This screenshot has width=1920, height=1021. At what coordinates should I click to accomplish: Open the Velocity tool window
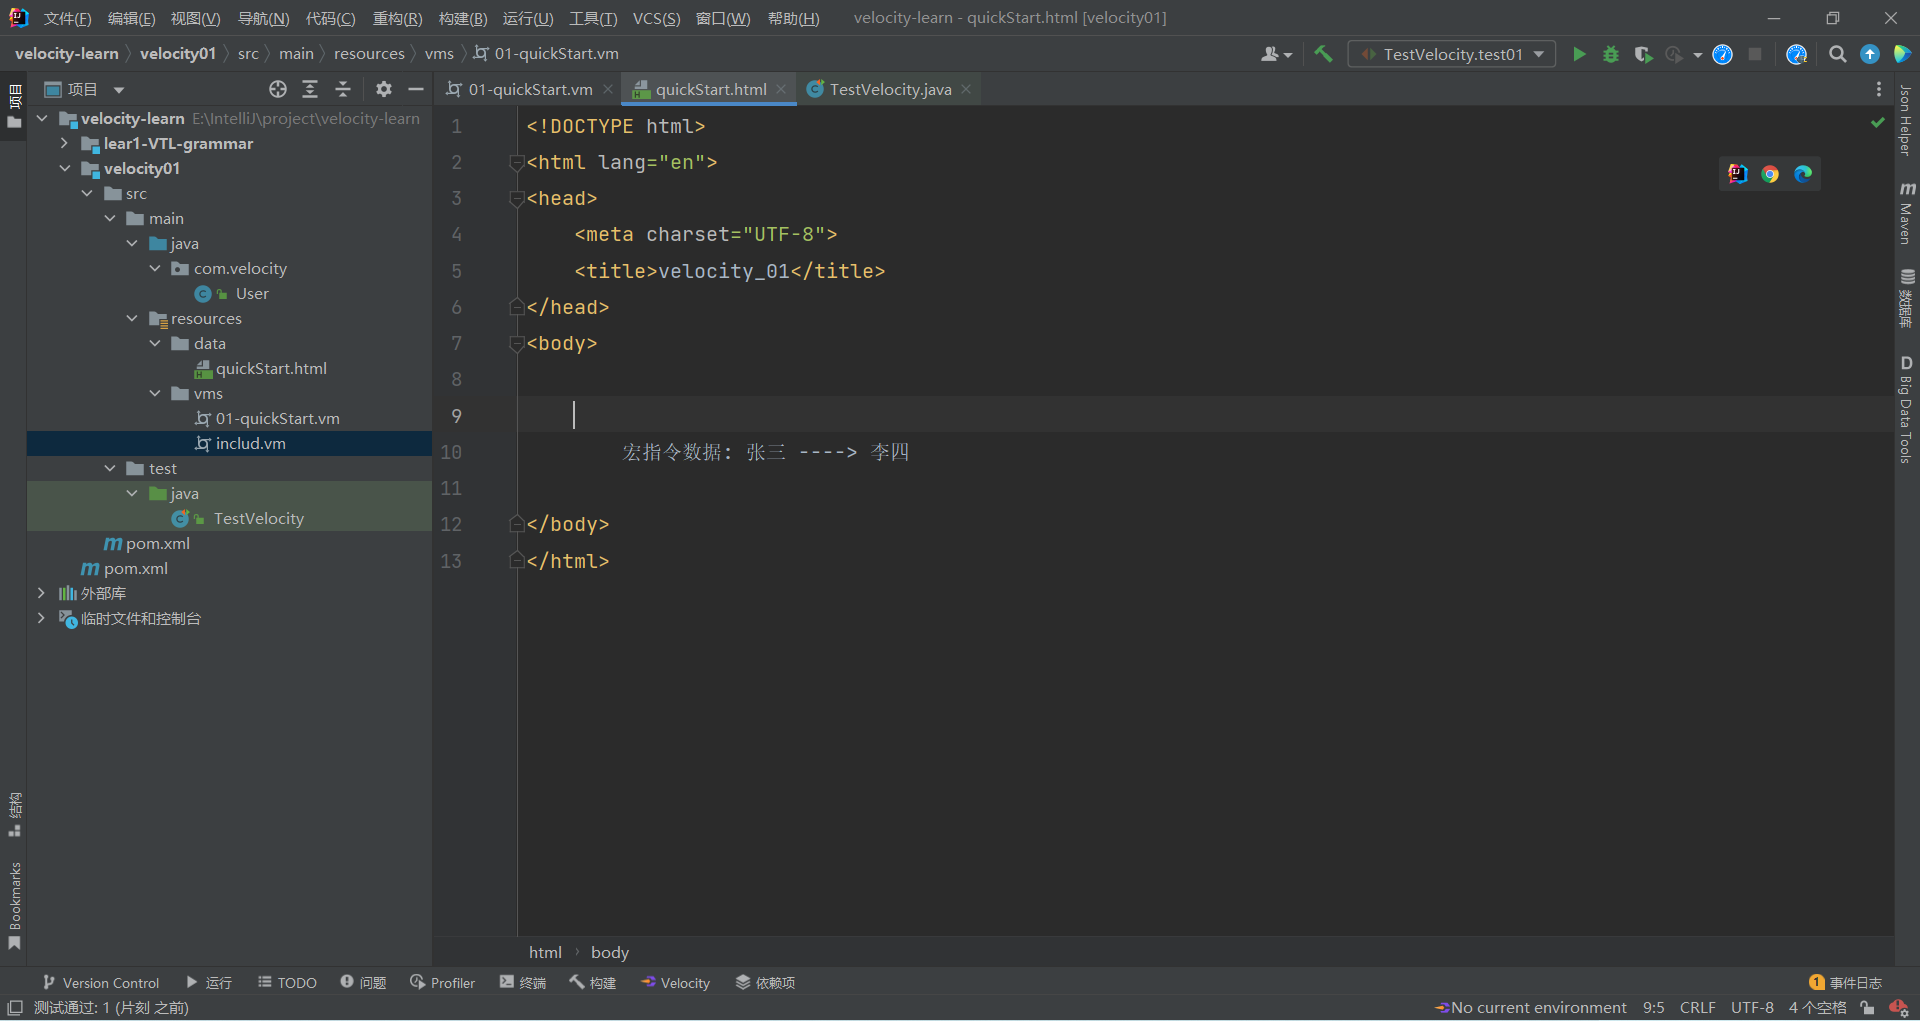point(675,983)
